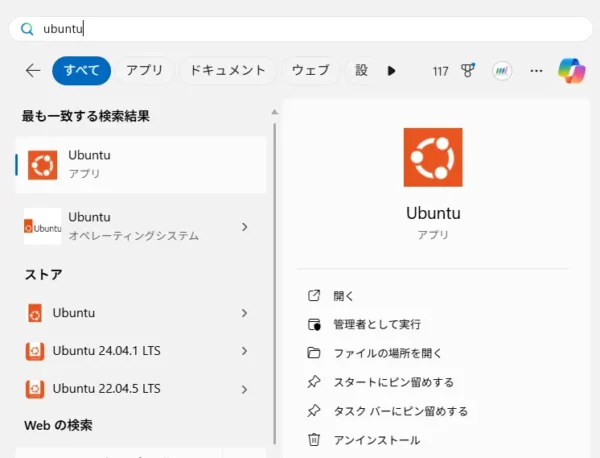
Task: Select the ウェブ filter tab
Action: [x=310, y=70]
